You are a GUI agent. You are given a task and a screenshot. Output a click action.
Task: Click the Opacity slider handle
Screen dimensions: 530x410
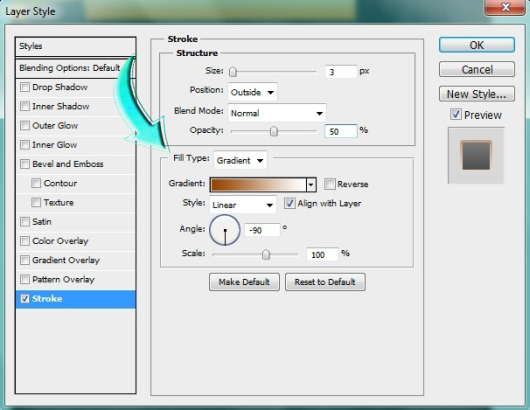pyautogui.click(x=274, y=131)
